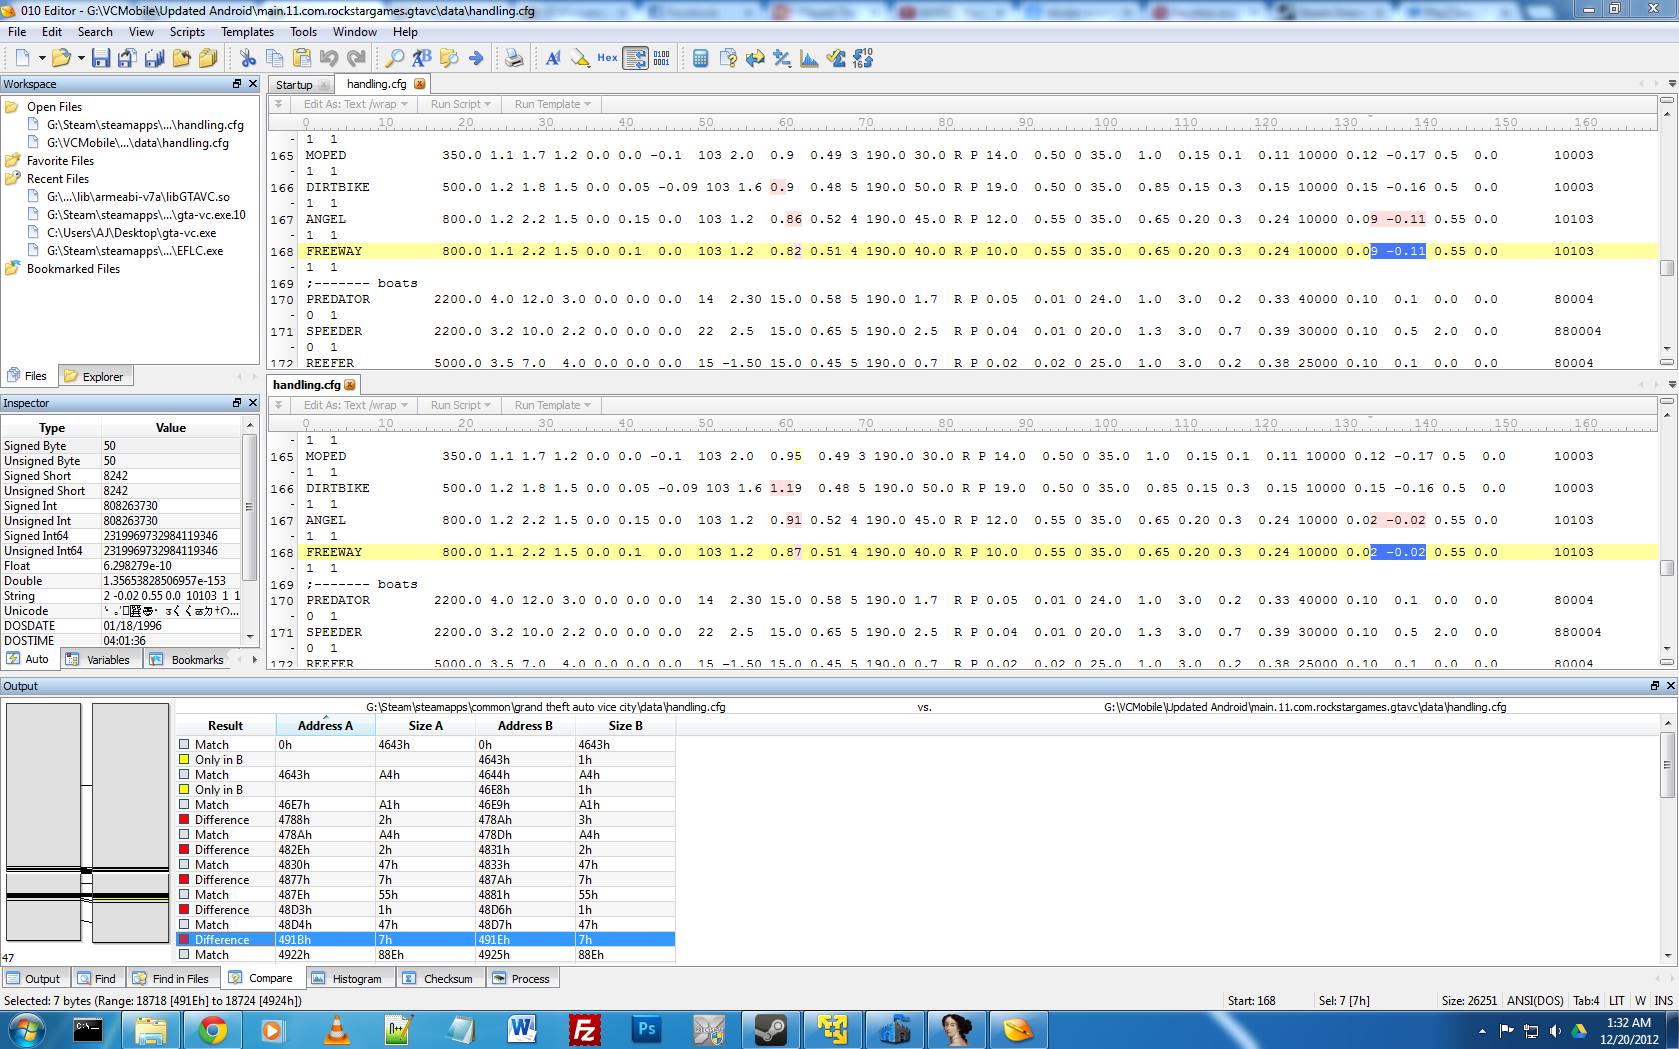Open the Find magnifier tool
The image size is (1679, 1049).
pyautogui.click(x=395, y=58)
